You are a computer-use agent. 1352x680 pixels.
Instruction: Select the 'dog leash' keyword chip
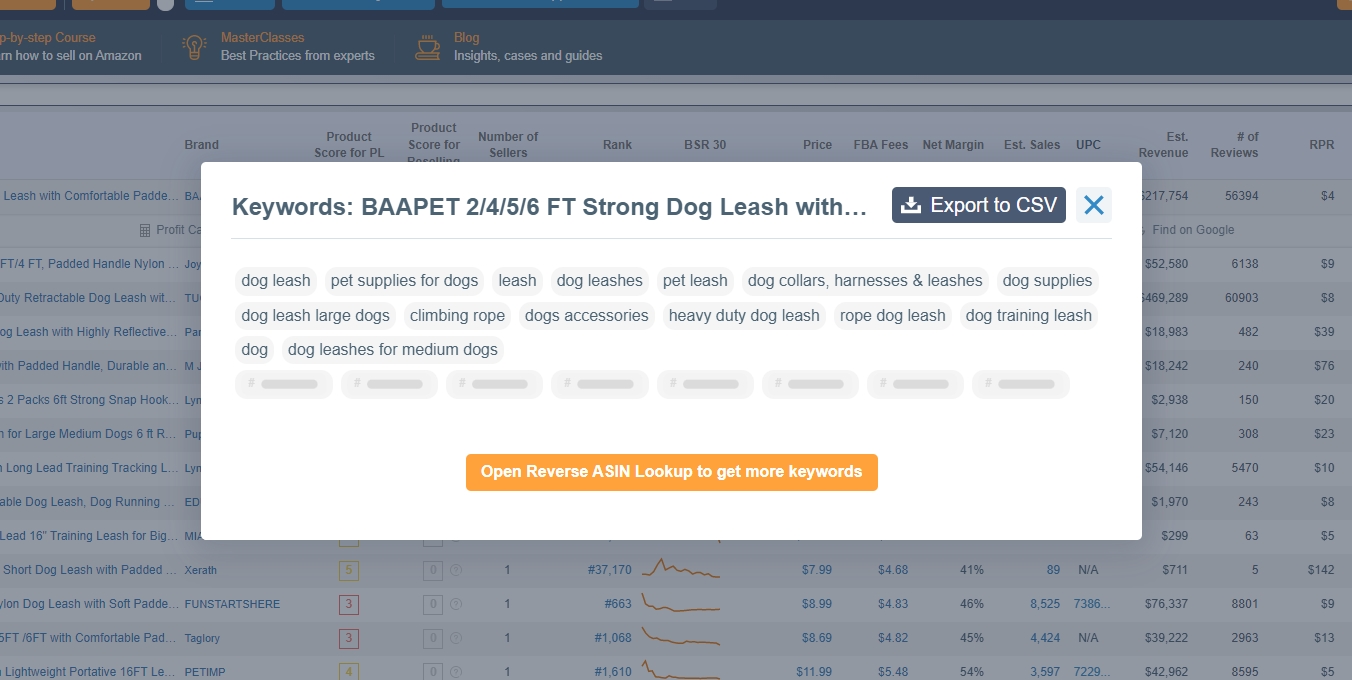(x=275, y=281)
